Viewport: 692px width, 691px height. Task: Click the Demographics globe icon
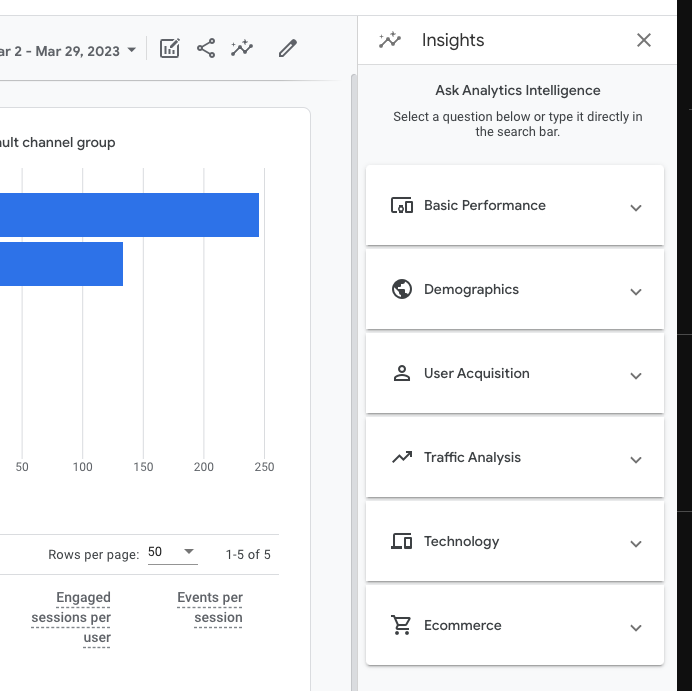(x=402, y=289)
